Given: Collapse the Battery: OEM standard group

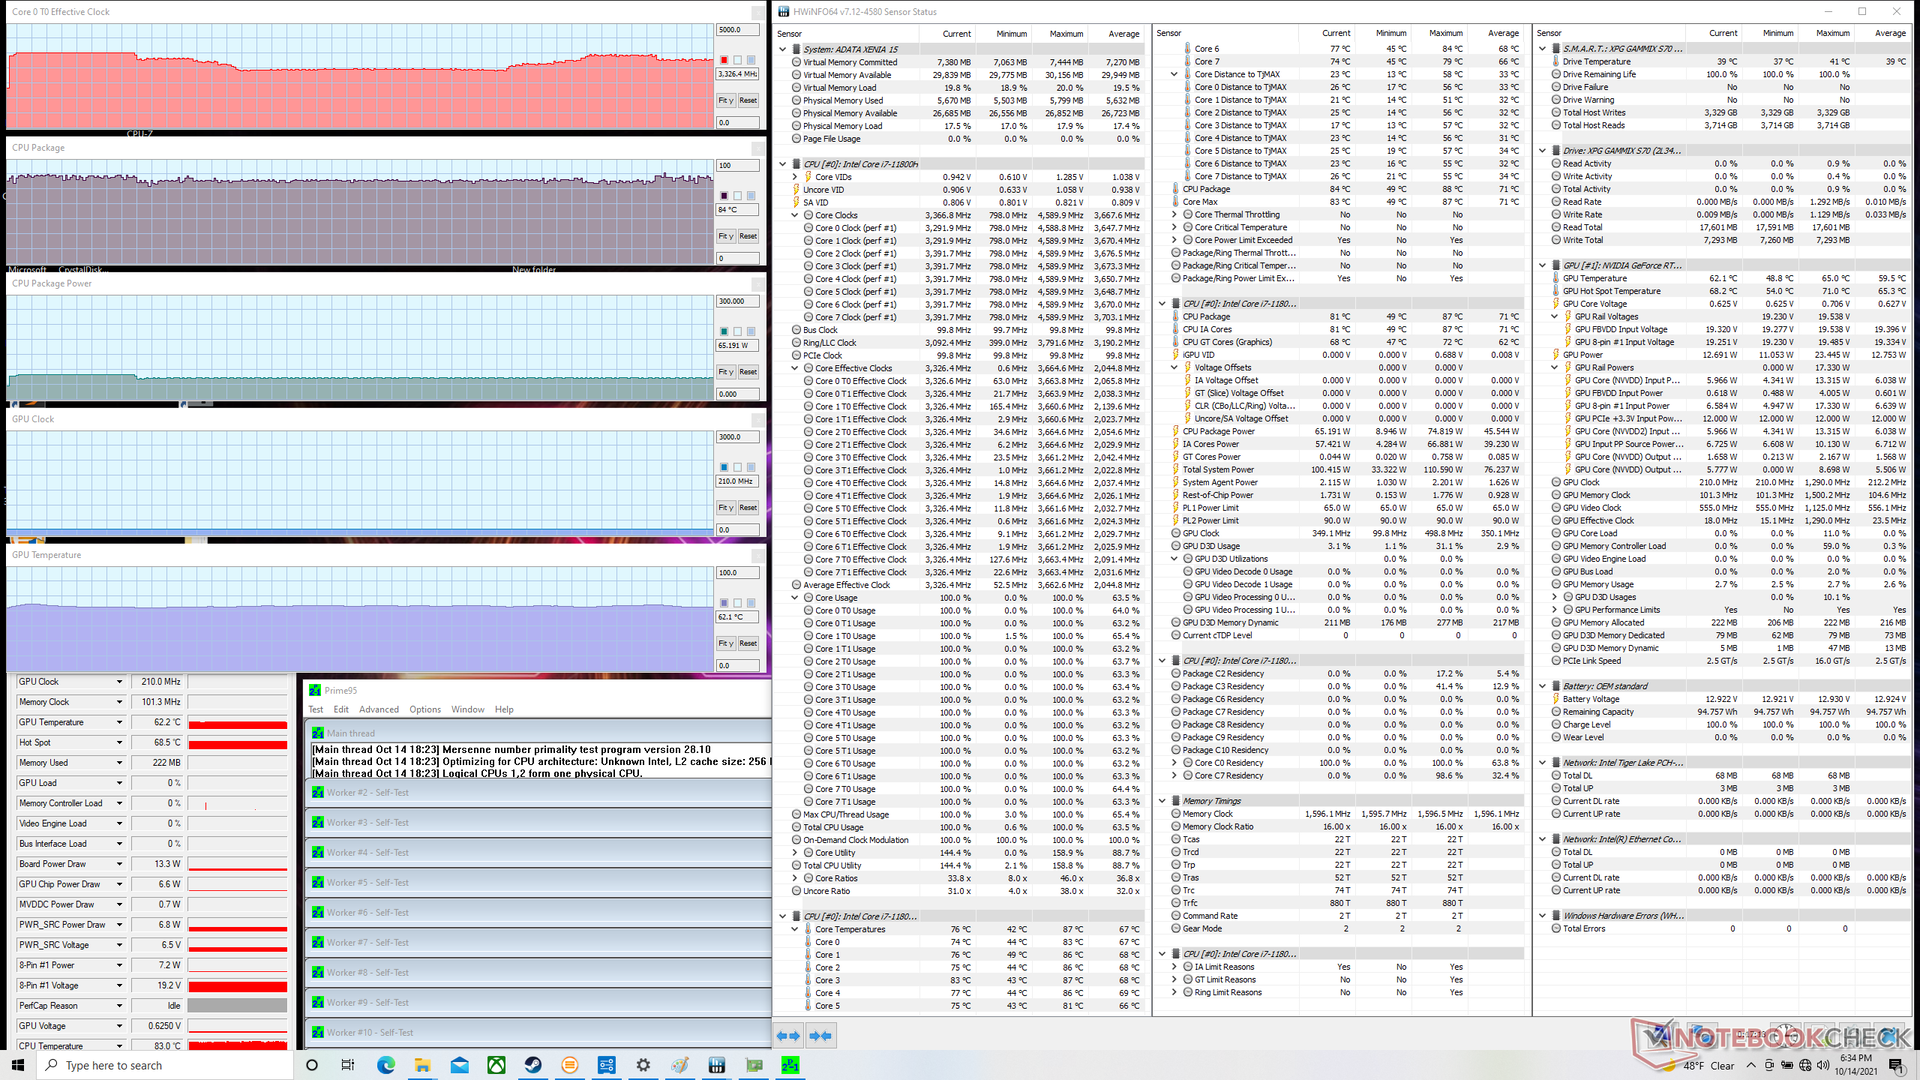Looking at the screenshot, I should point(1543,686).
